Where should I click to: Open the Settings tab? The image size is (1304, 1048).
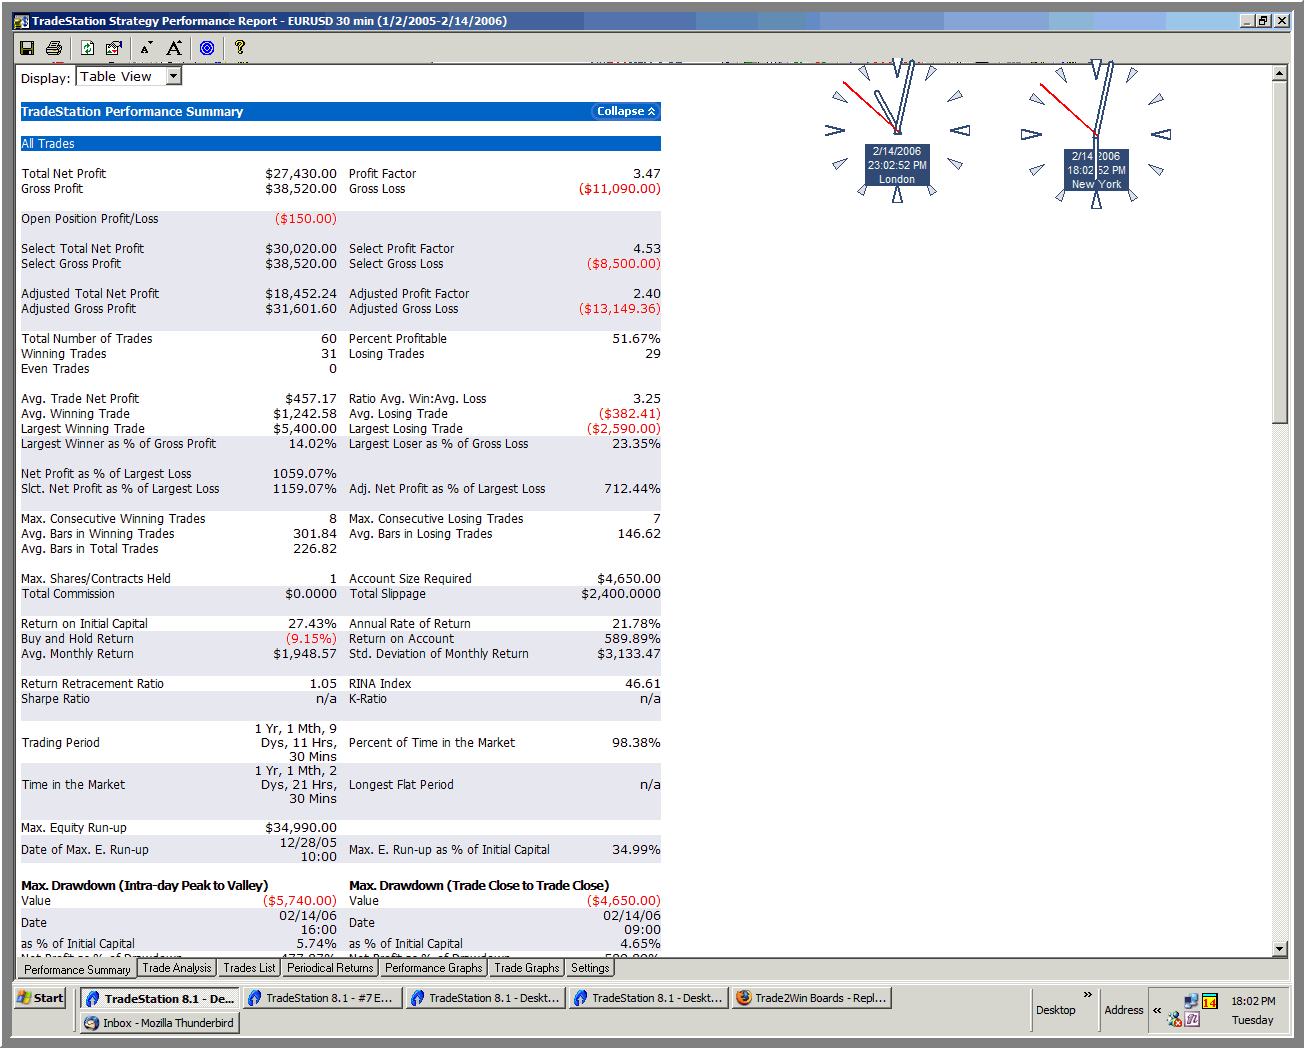tap(590, 968)
